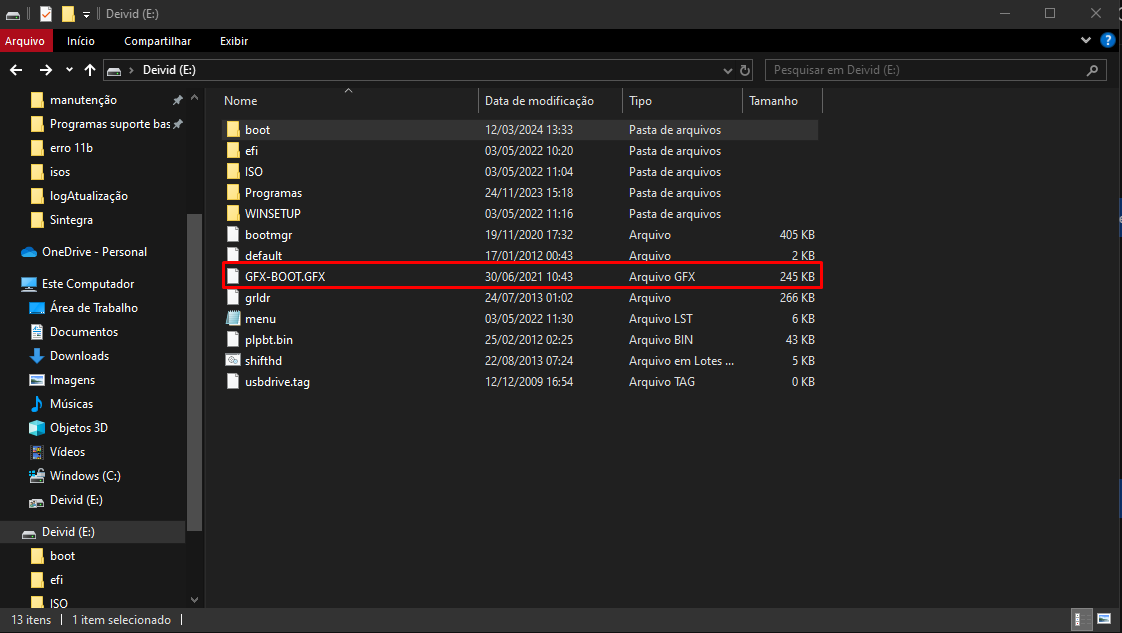Click the Imagens picture icon
1122x633 pixels.
(x=37, y=380)
